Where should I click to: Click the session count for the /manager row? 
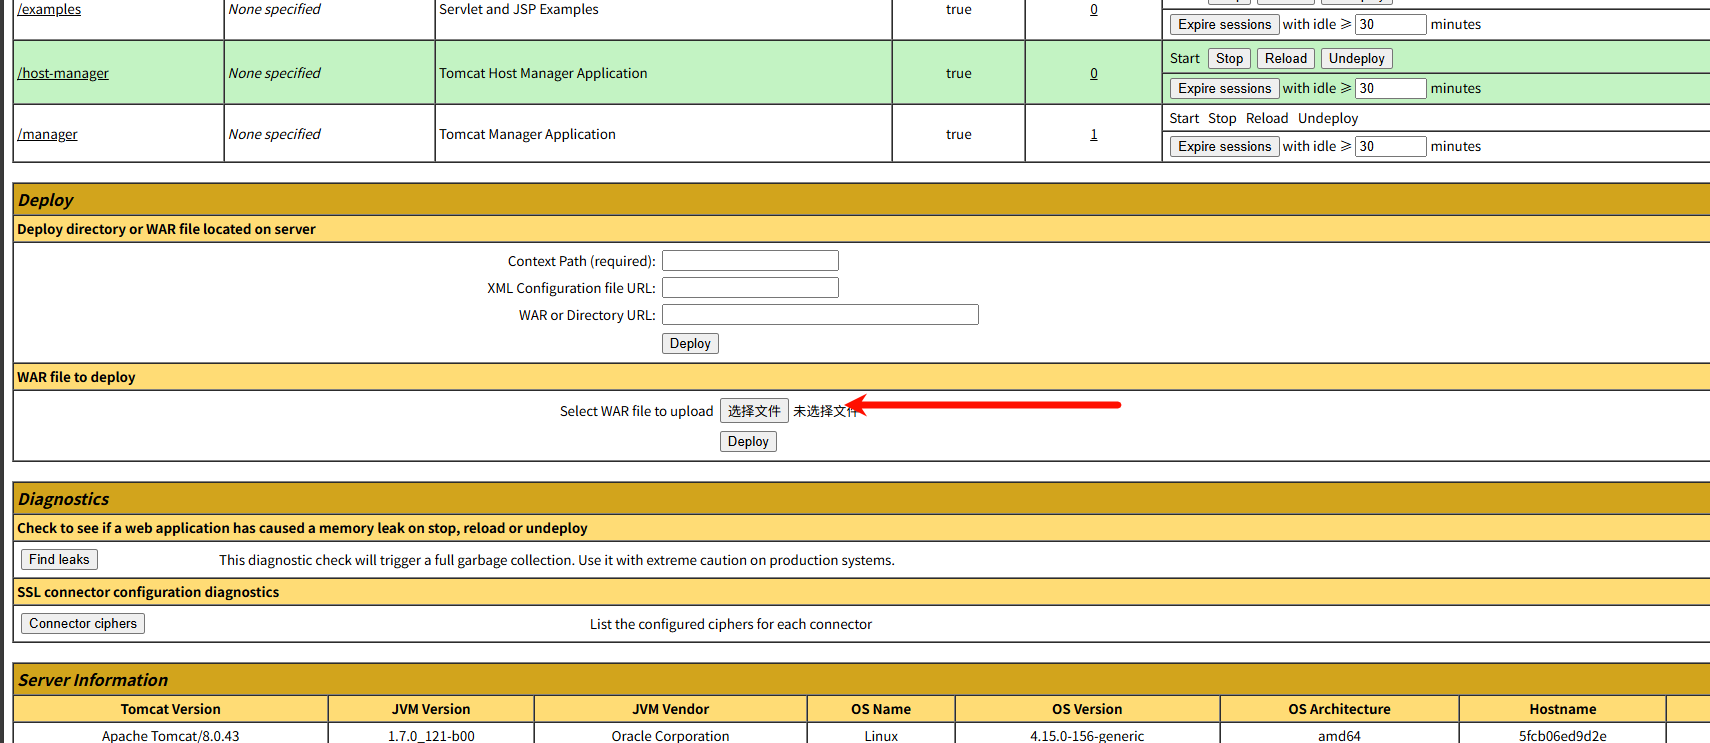[1093, 134]
